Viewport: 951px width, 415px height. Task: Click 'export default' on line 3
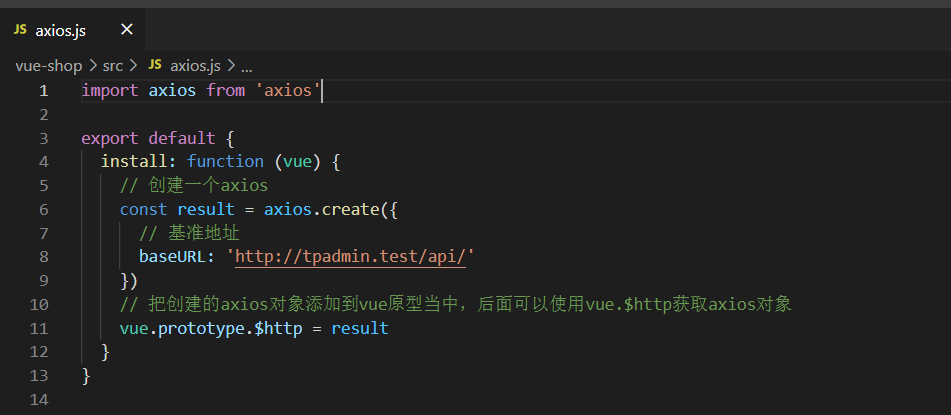pos(149,138)
